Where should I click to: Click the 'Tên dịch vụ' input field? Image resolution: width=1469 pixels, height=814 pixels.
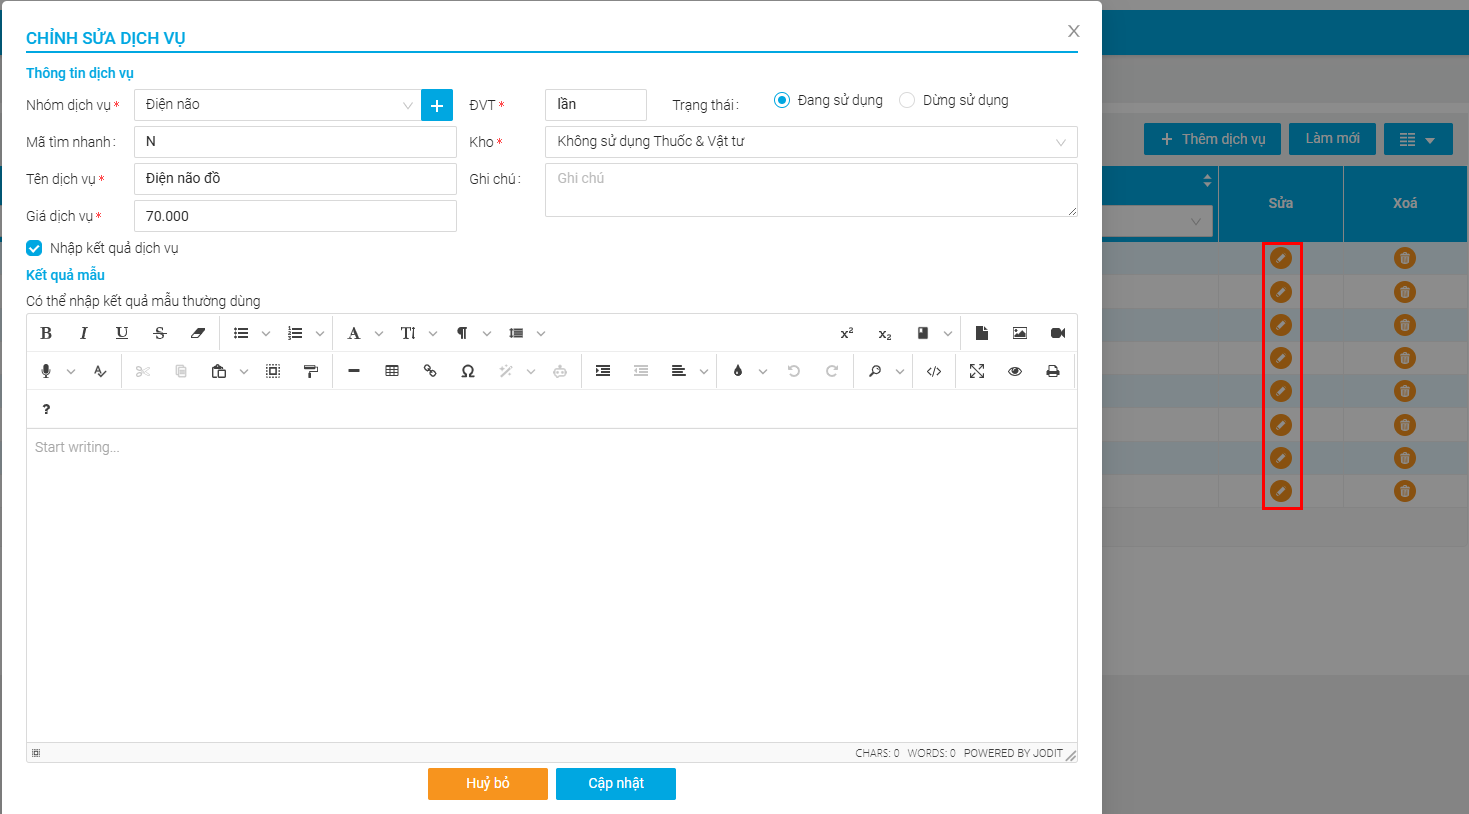tap(295, 179)
